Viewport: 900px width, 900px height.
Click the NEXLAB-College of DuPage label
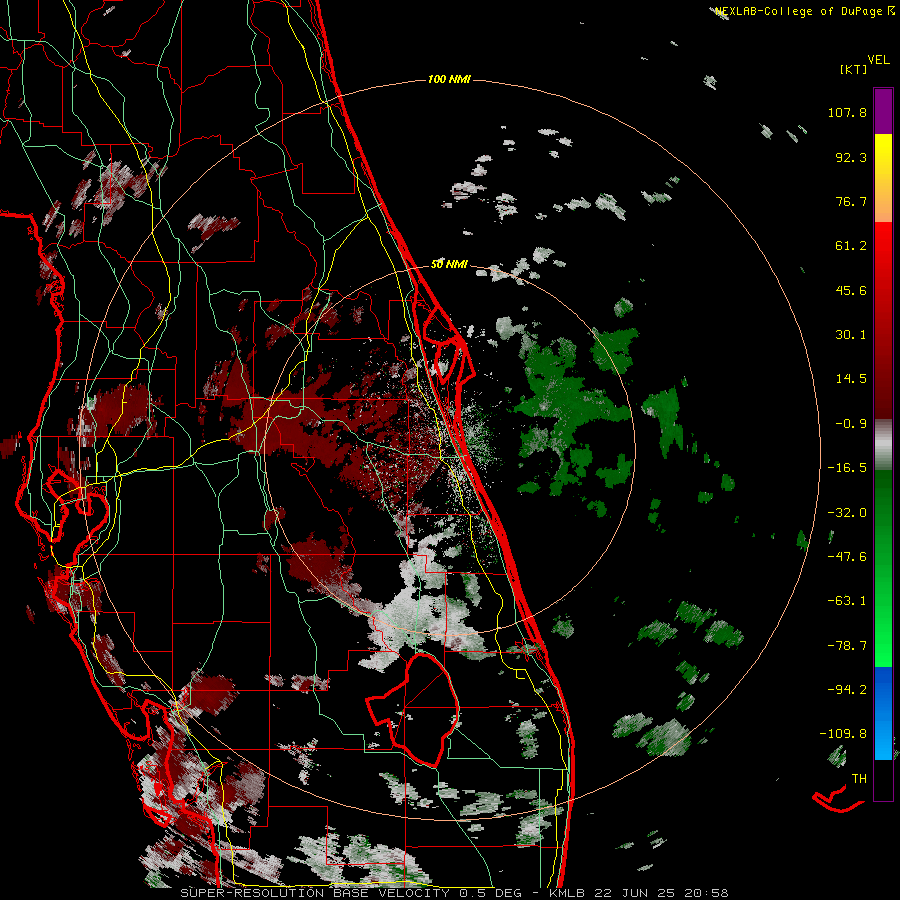[805, 11]
